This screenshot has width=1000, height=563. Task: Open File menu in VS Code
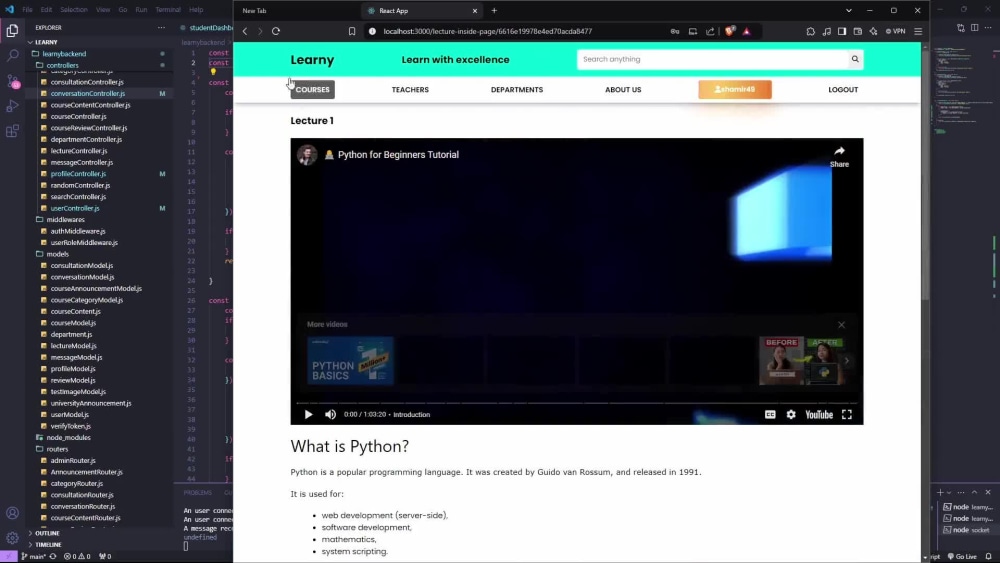(x=27, y=10)
